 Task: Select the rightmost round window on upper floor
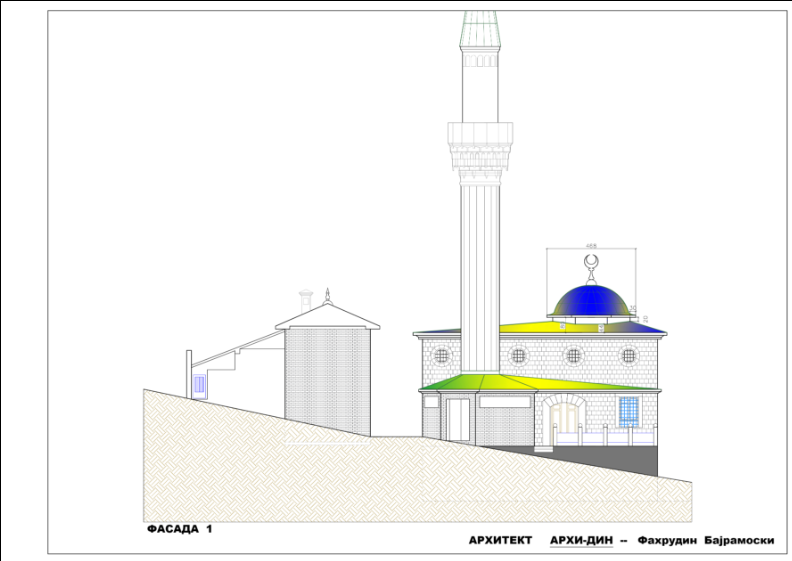(x=629, y=355)
